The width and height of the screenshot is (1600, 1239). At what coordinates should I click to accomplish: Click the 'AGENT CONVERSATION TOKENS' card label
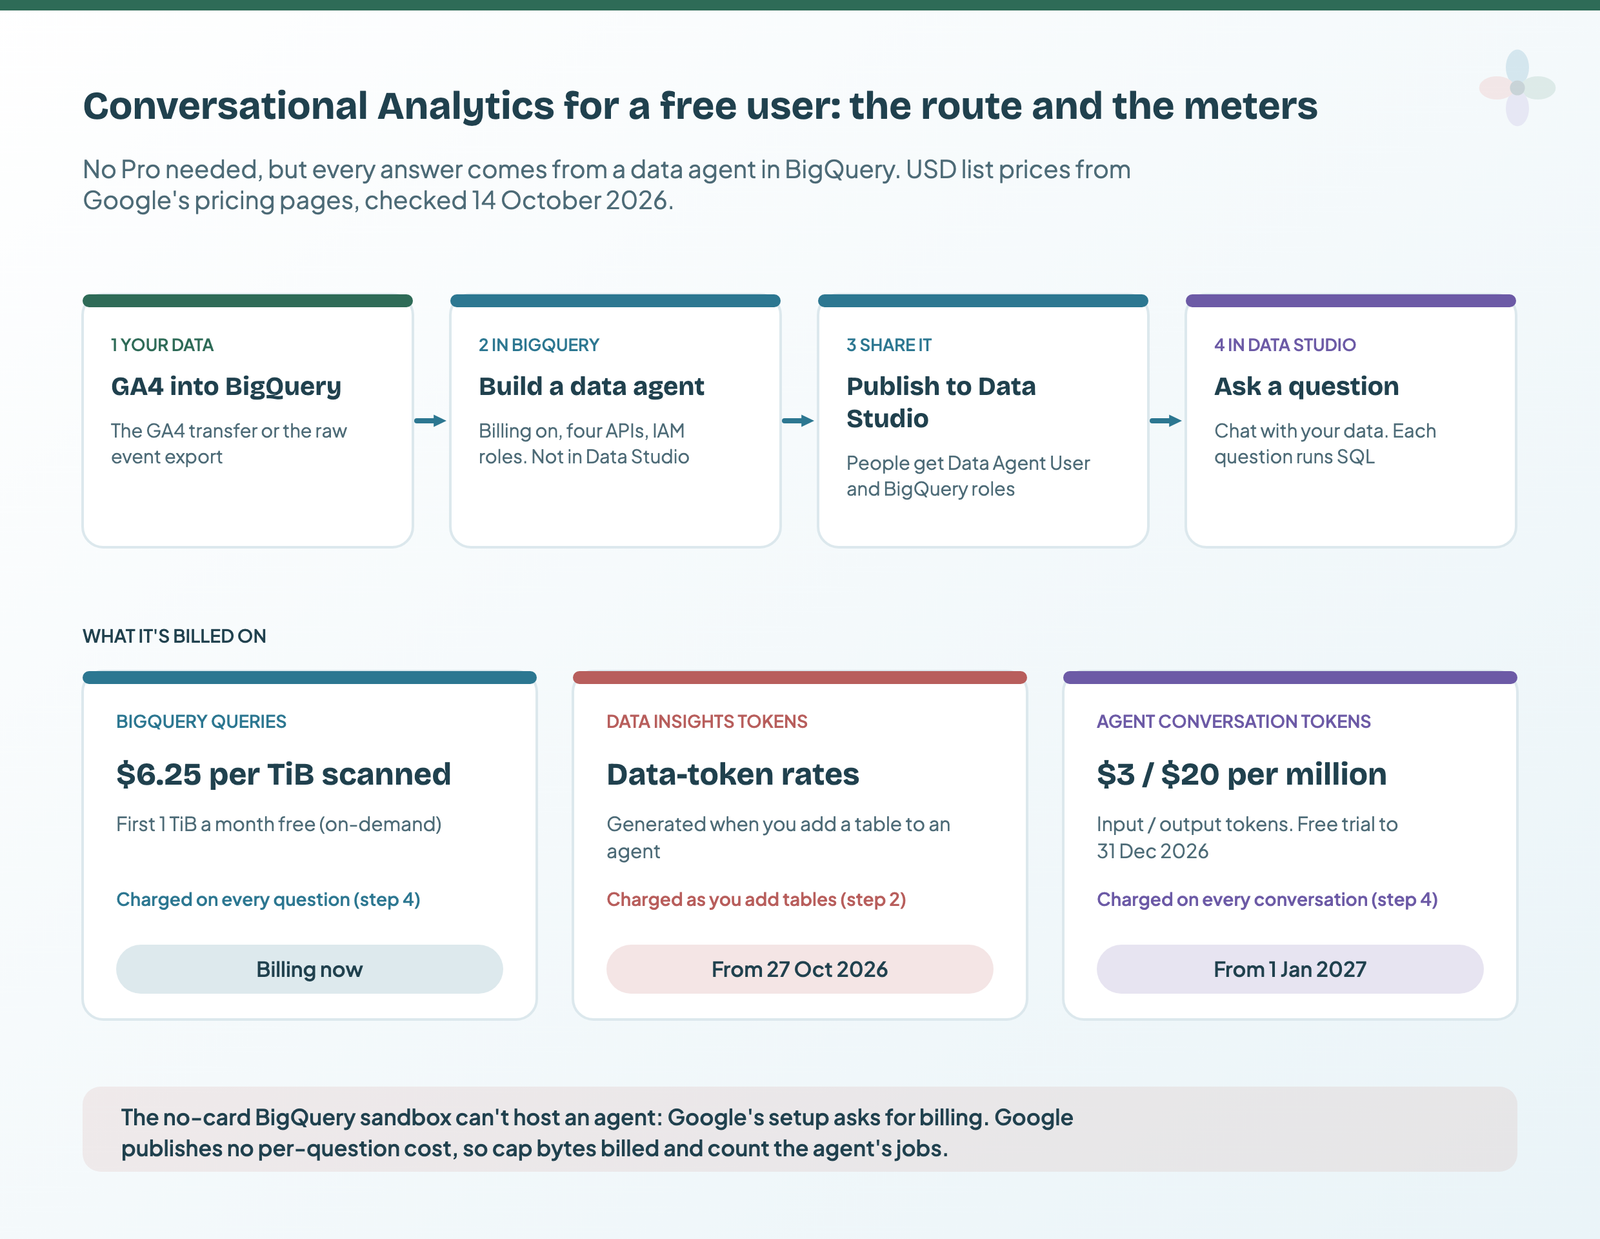pyautogui.click(x=1233, y=722)
